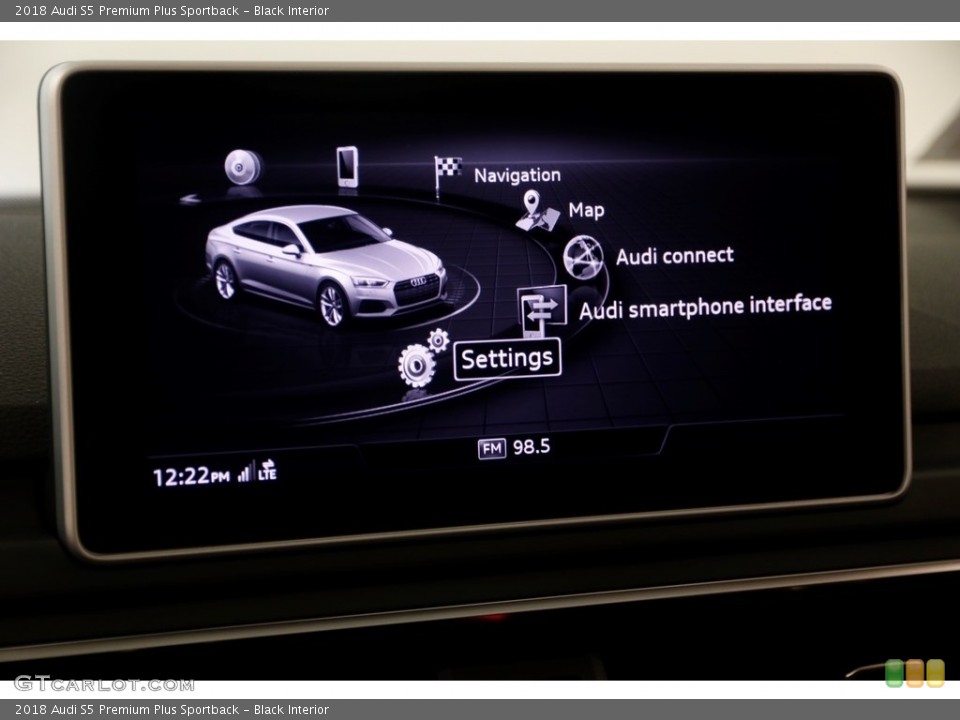Image resolution: width=960 pixels, height=720 pixels.
Task: Tap the LTE data connection icon
Action: 268,470
